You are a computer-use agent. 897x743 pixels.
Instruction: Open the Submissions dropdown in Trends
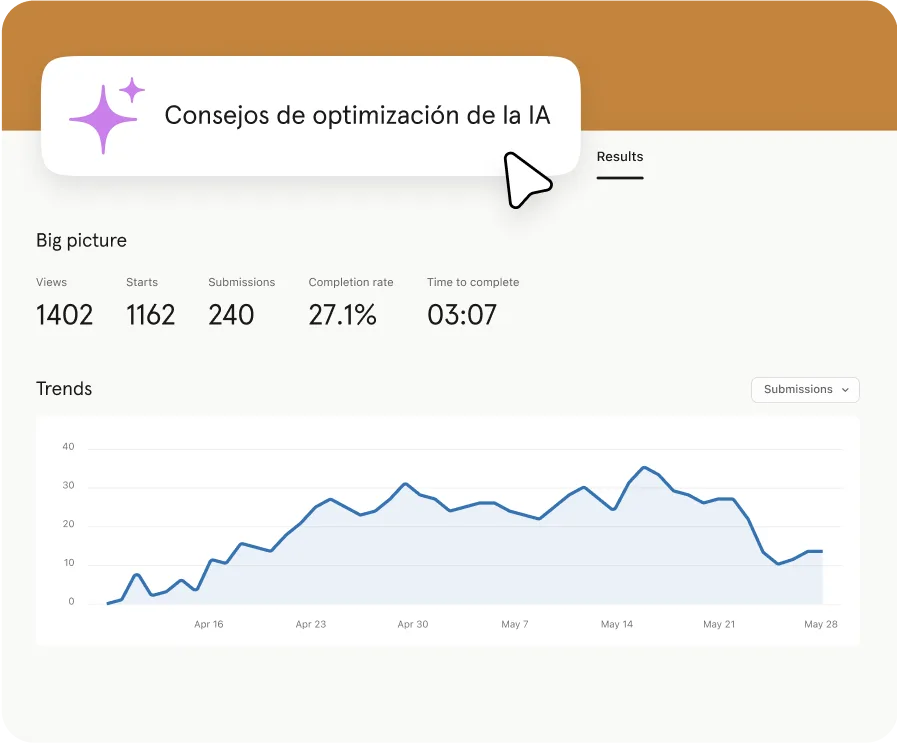[804, 389]
